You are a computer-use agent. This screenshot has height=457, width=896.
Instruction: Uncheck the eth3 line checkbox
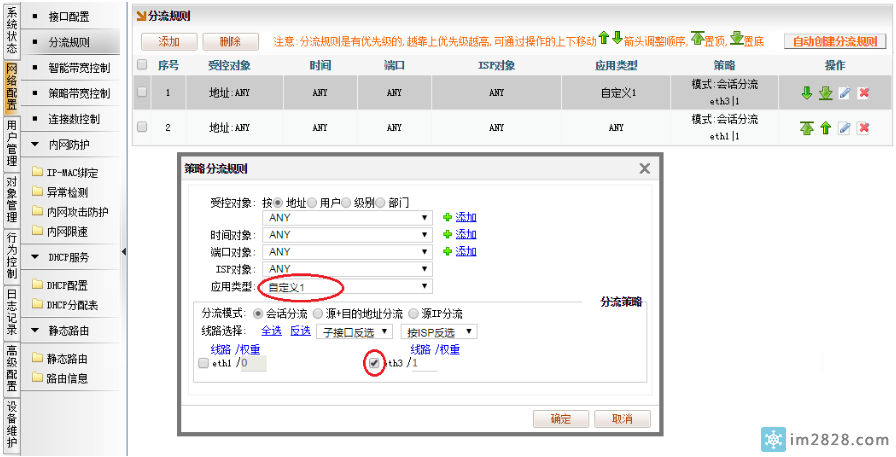click(x=374, y=364)
